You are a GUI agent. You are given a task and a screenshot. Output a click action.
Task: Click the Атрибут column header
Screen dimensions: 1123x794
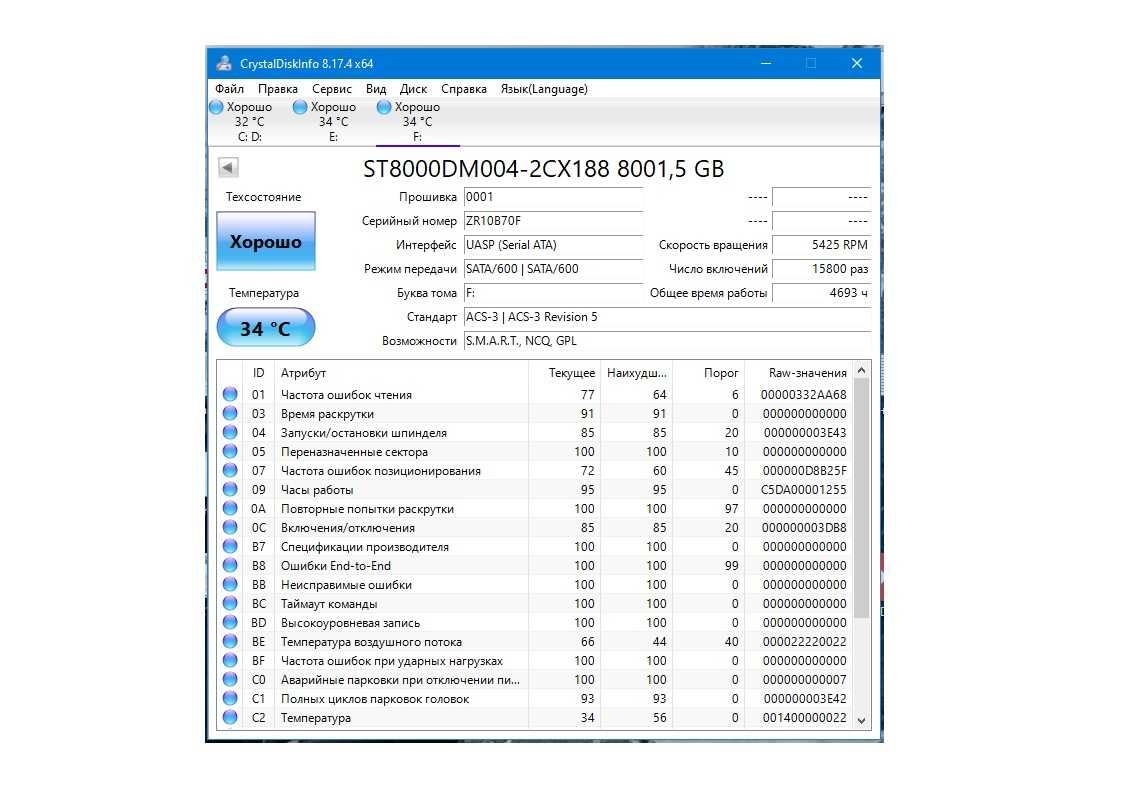pyautogui.click(x=401, y=372)
